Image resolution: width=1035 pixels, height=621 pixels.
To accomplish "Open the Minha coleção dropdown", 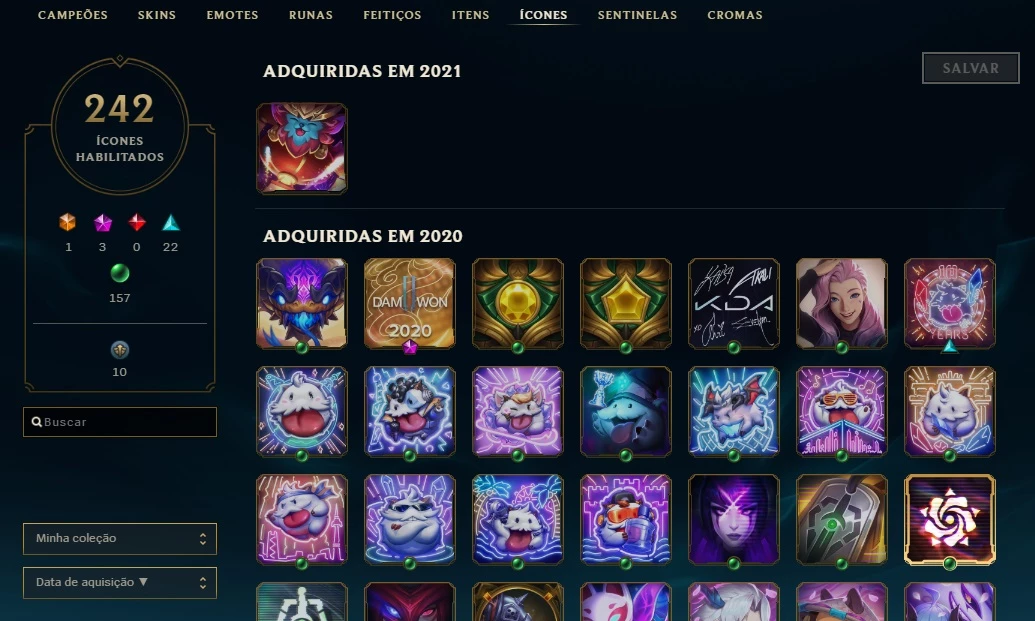I will point(119,539).
